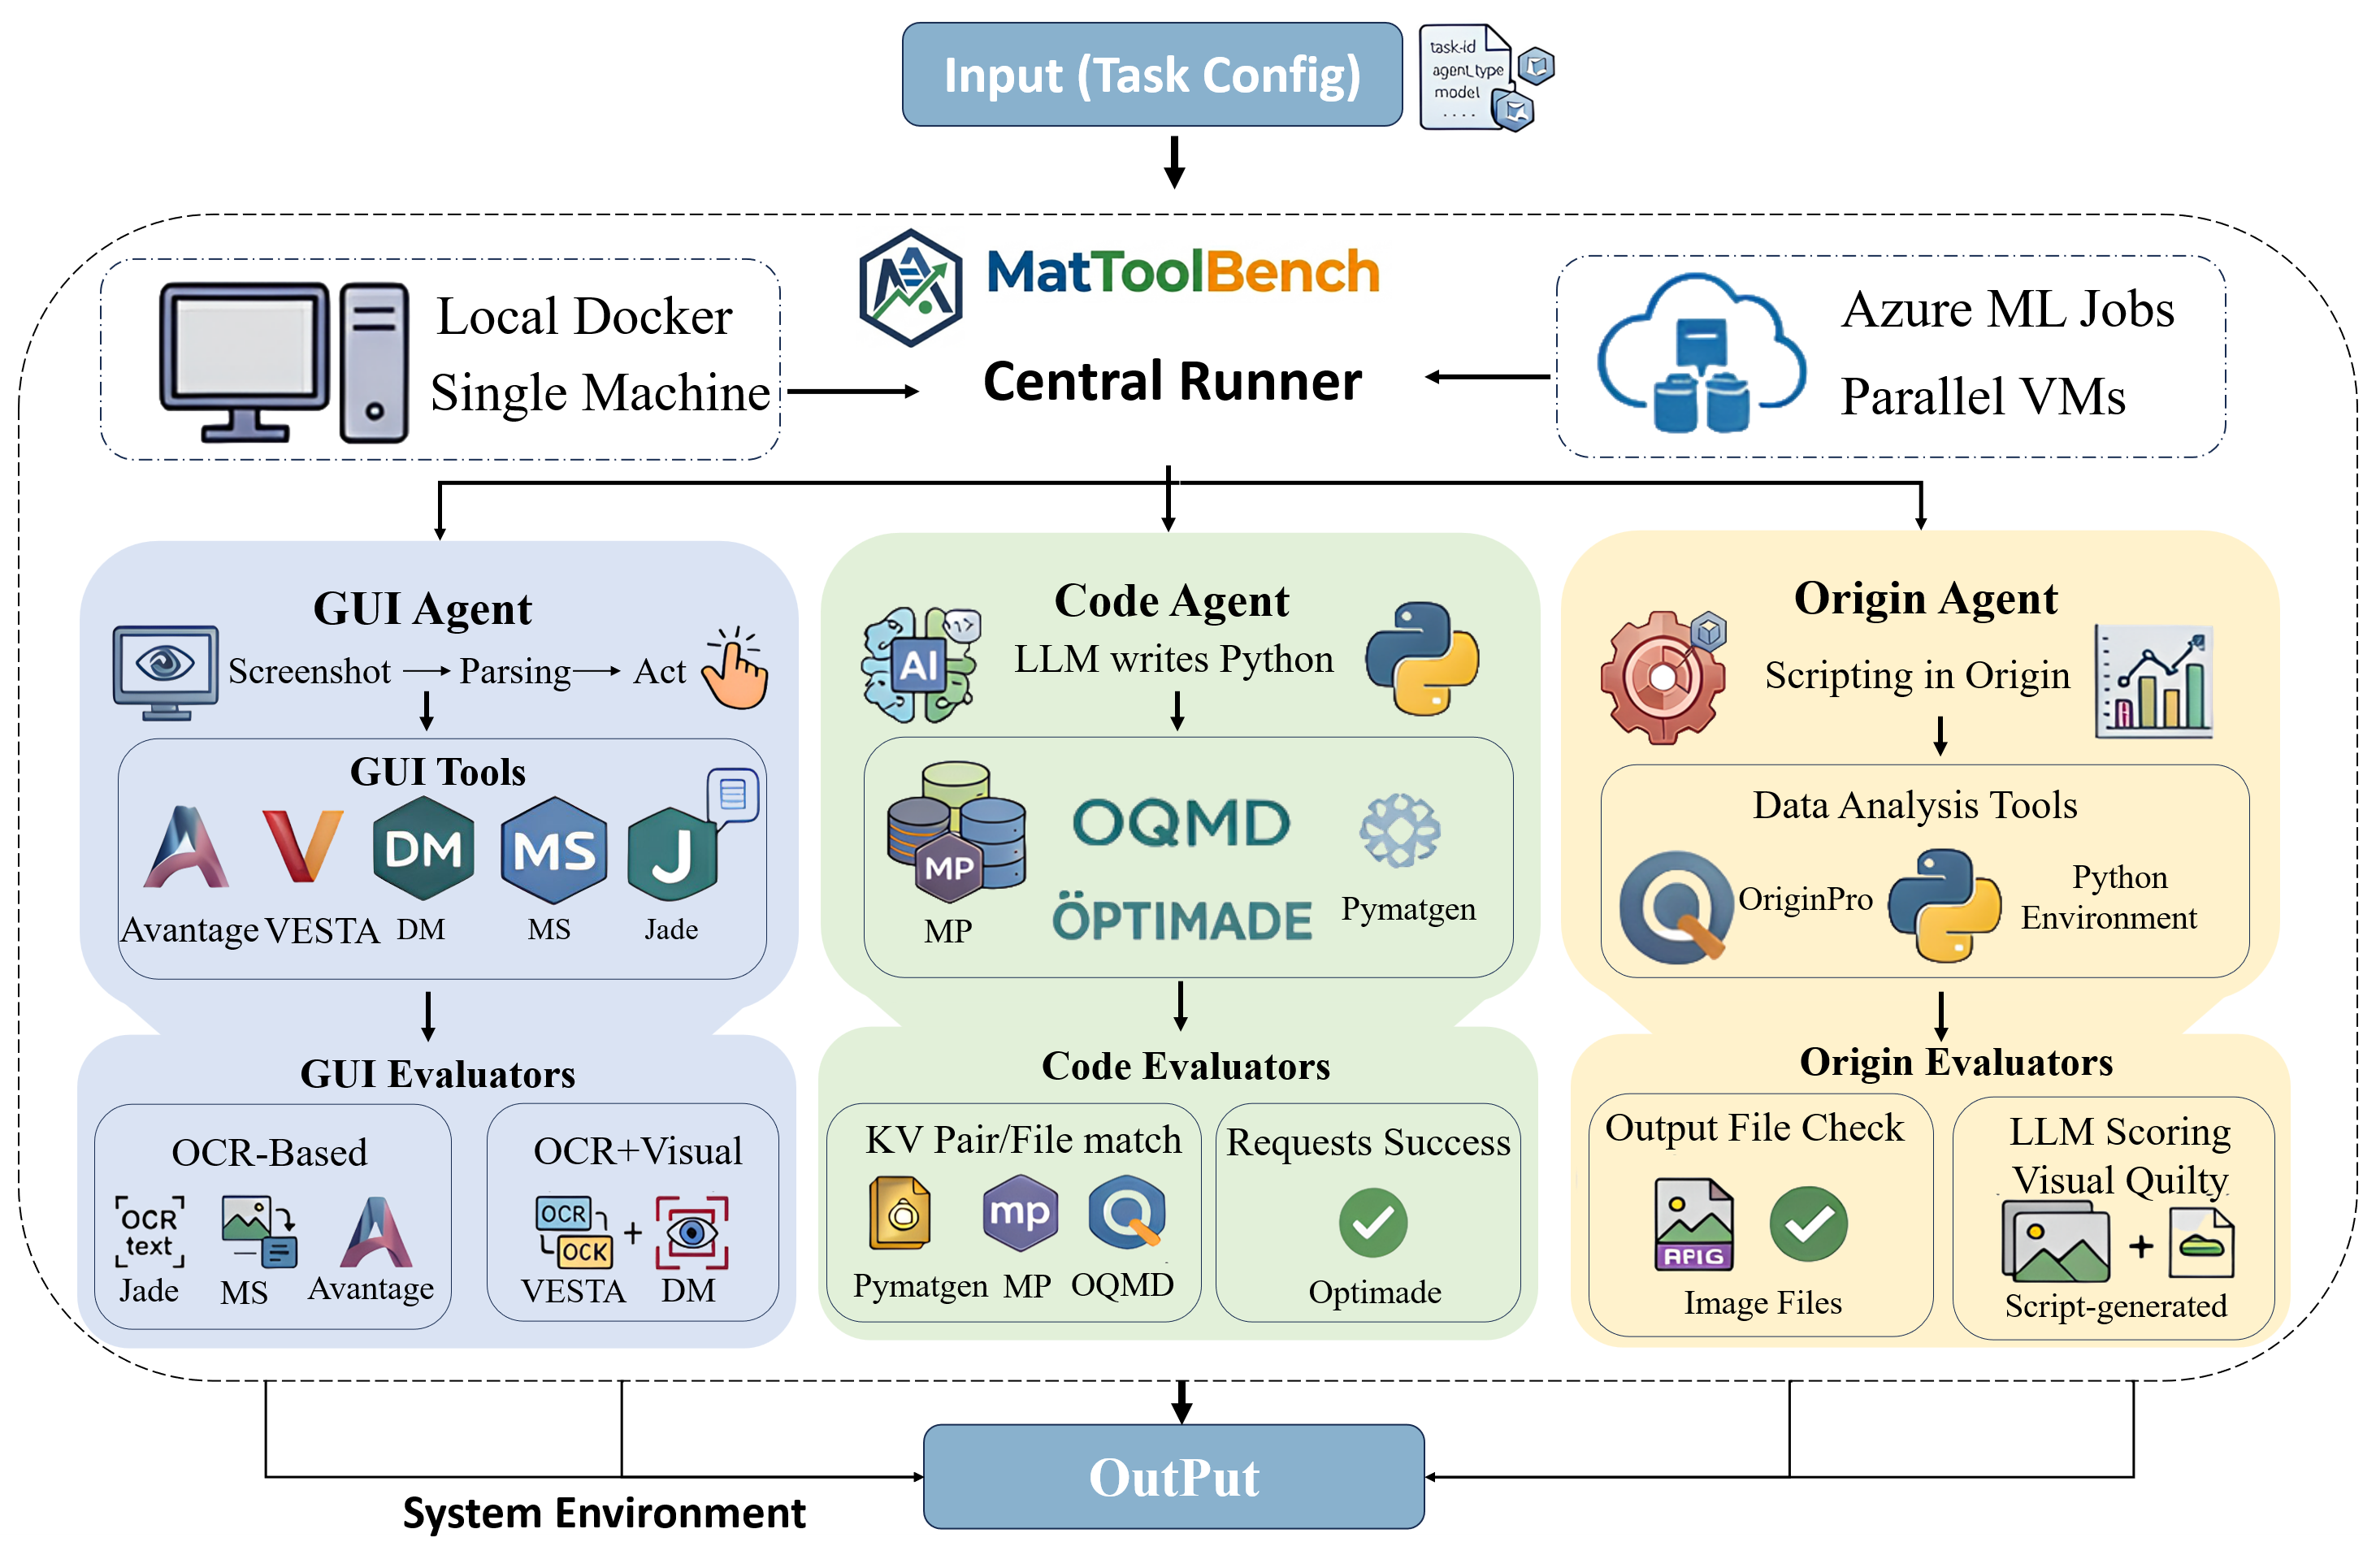Click the Python Environment label
Image resolution: width=2376 pixels, height=1568 pixels.
click(x=2108, y=897)
